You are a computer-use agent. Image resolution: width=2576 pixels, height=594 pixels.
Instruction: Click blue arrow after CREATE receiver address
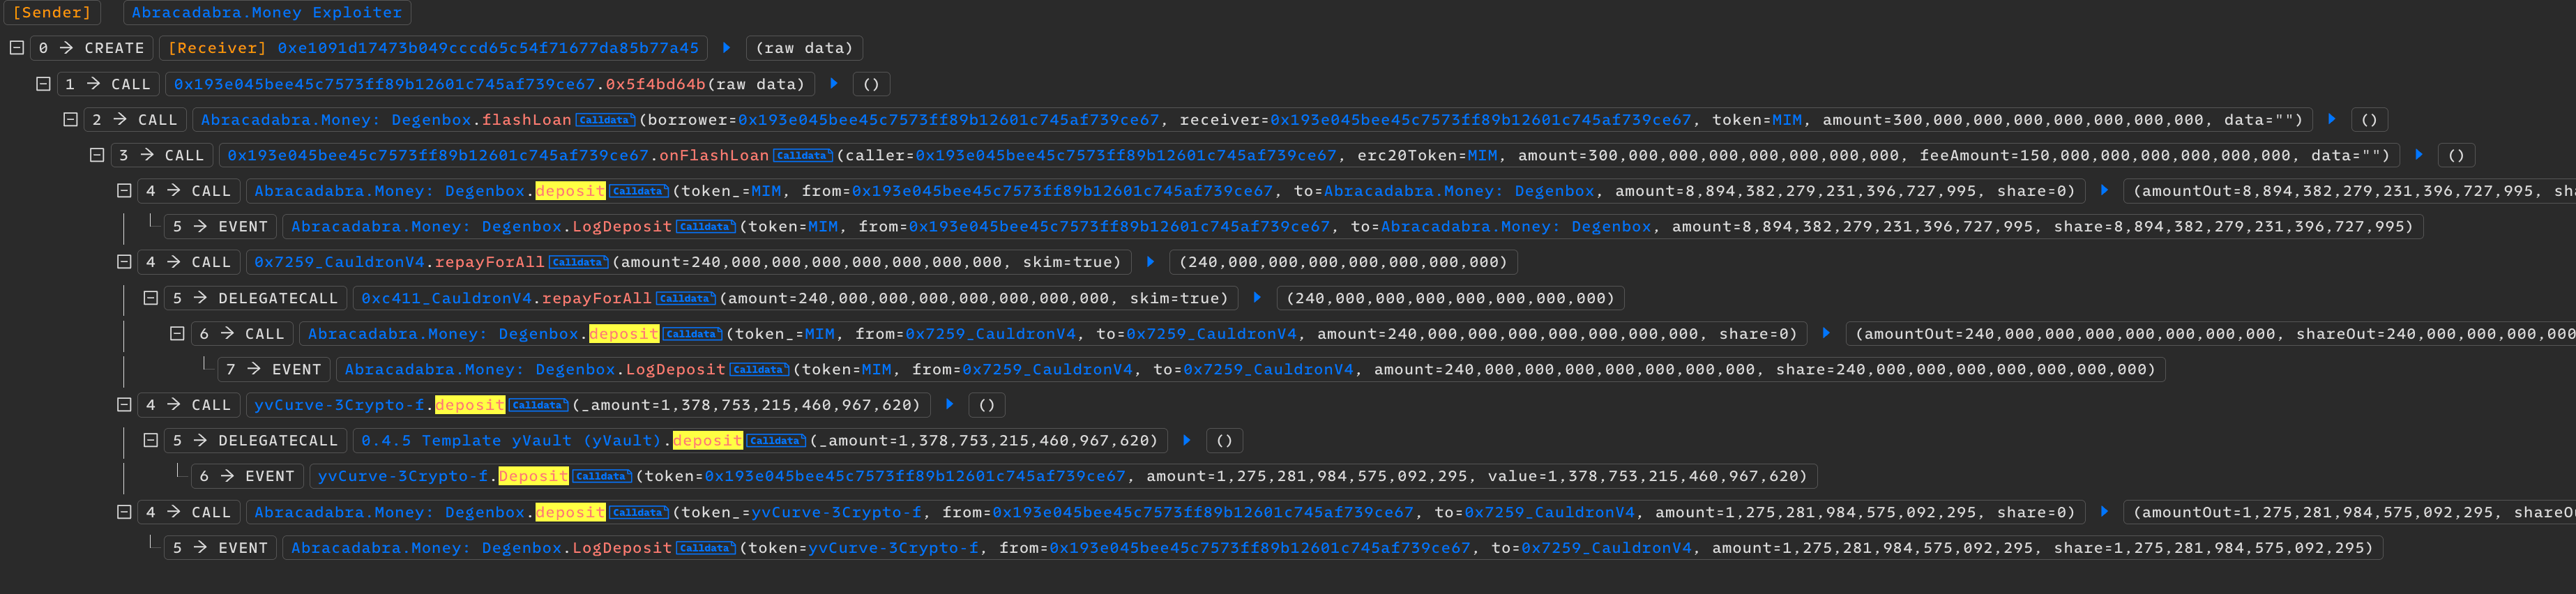pyautogui.click(x=727, y=48)
